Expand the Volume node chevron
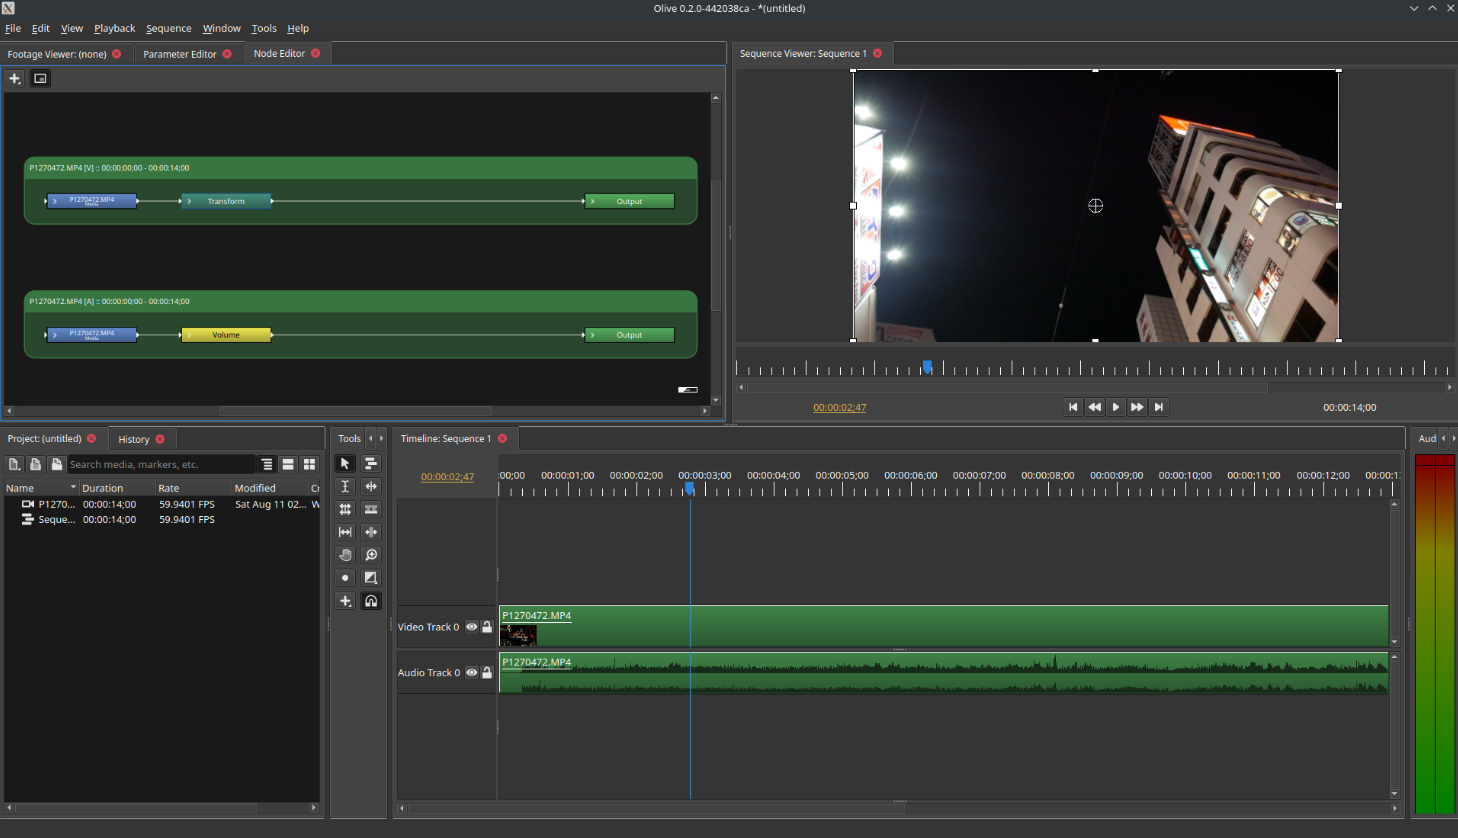The width and height of the screenshot is (1458, 838). click(189, 335)
